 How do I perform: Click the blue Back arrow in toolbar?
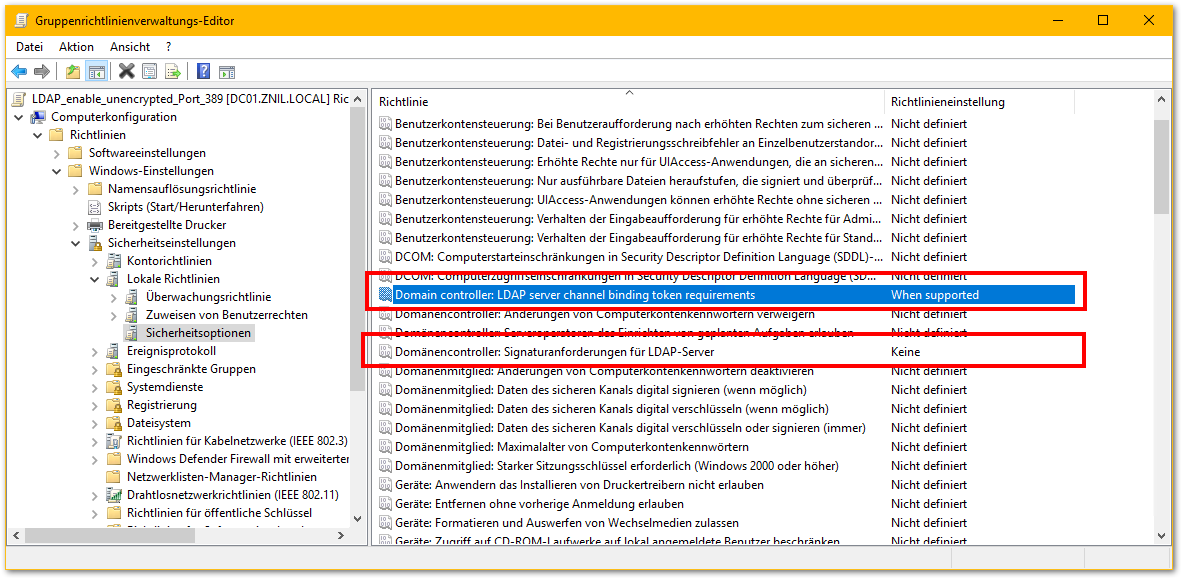[x=19, y=71]
